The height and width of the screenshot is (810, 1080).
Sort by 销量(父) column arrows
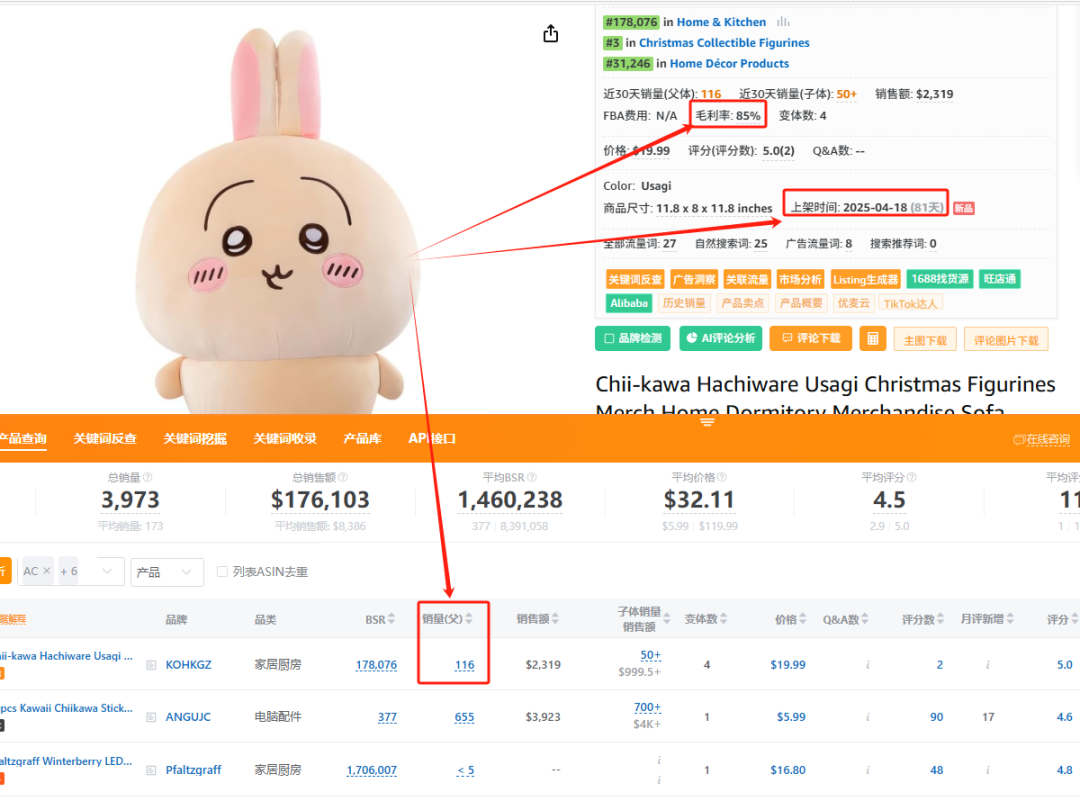pos(468,619)
